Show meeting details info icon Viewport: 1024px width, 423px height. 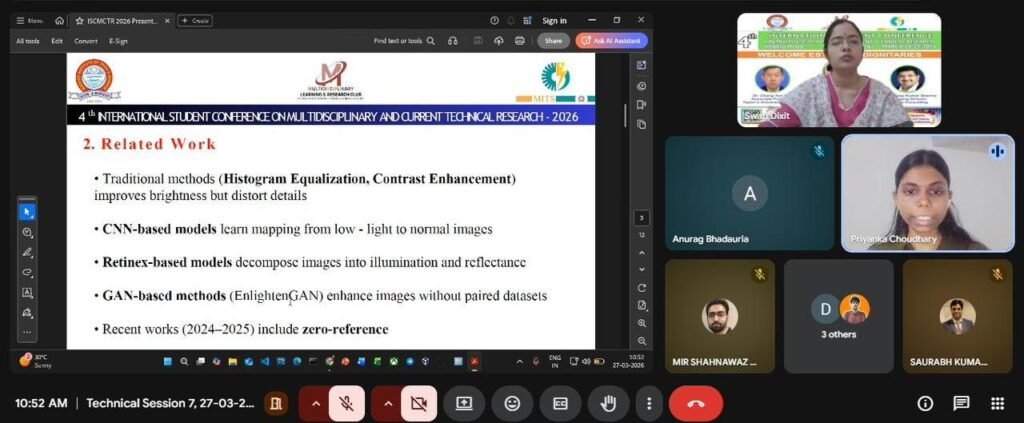(x=925, y=403)
